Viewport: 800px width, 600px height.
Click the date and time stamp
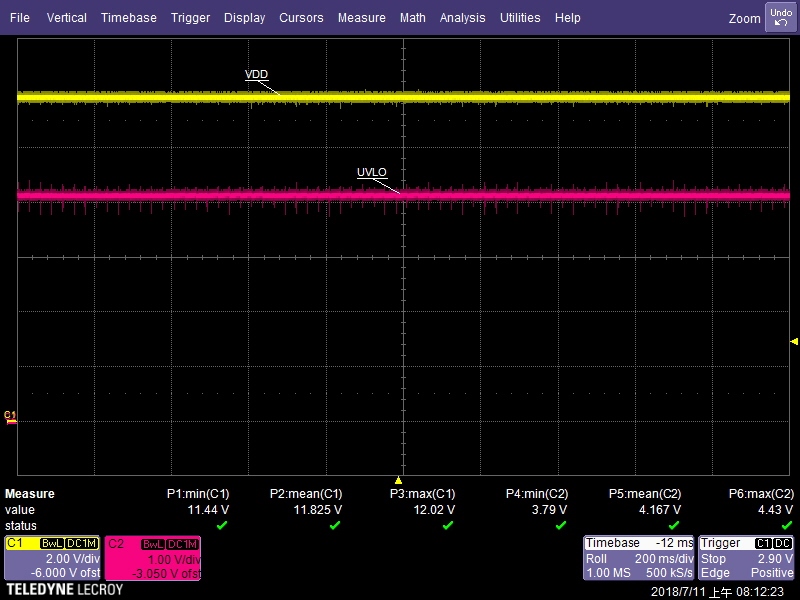point(717,592)
